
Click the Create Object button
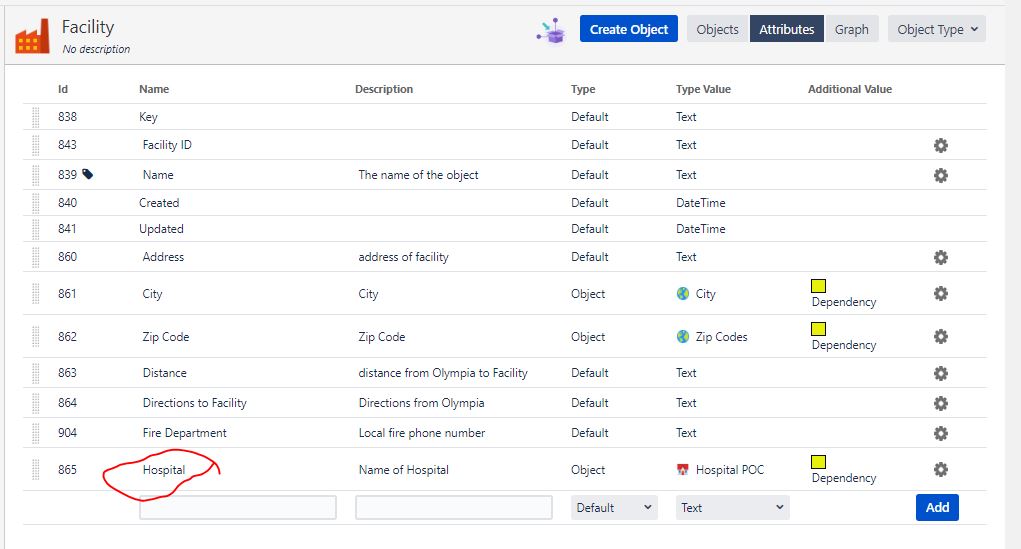pos(629,29)
